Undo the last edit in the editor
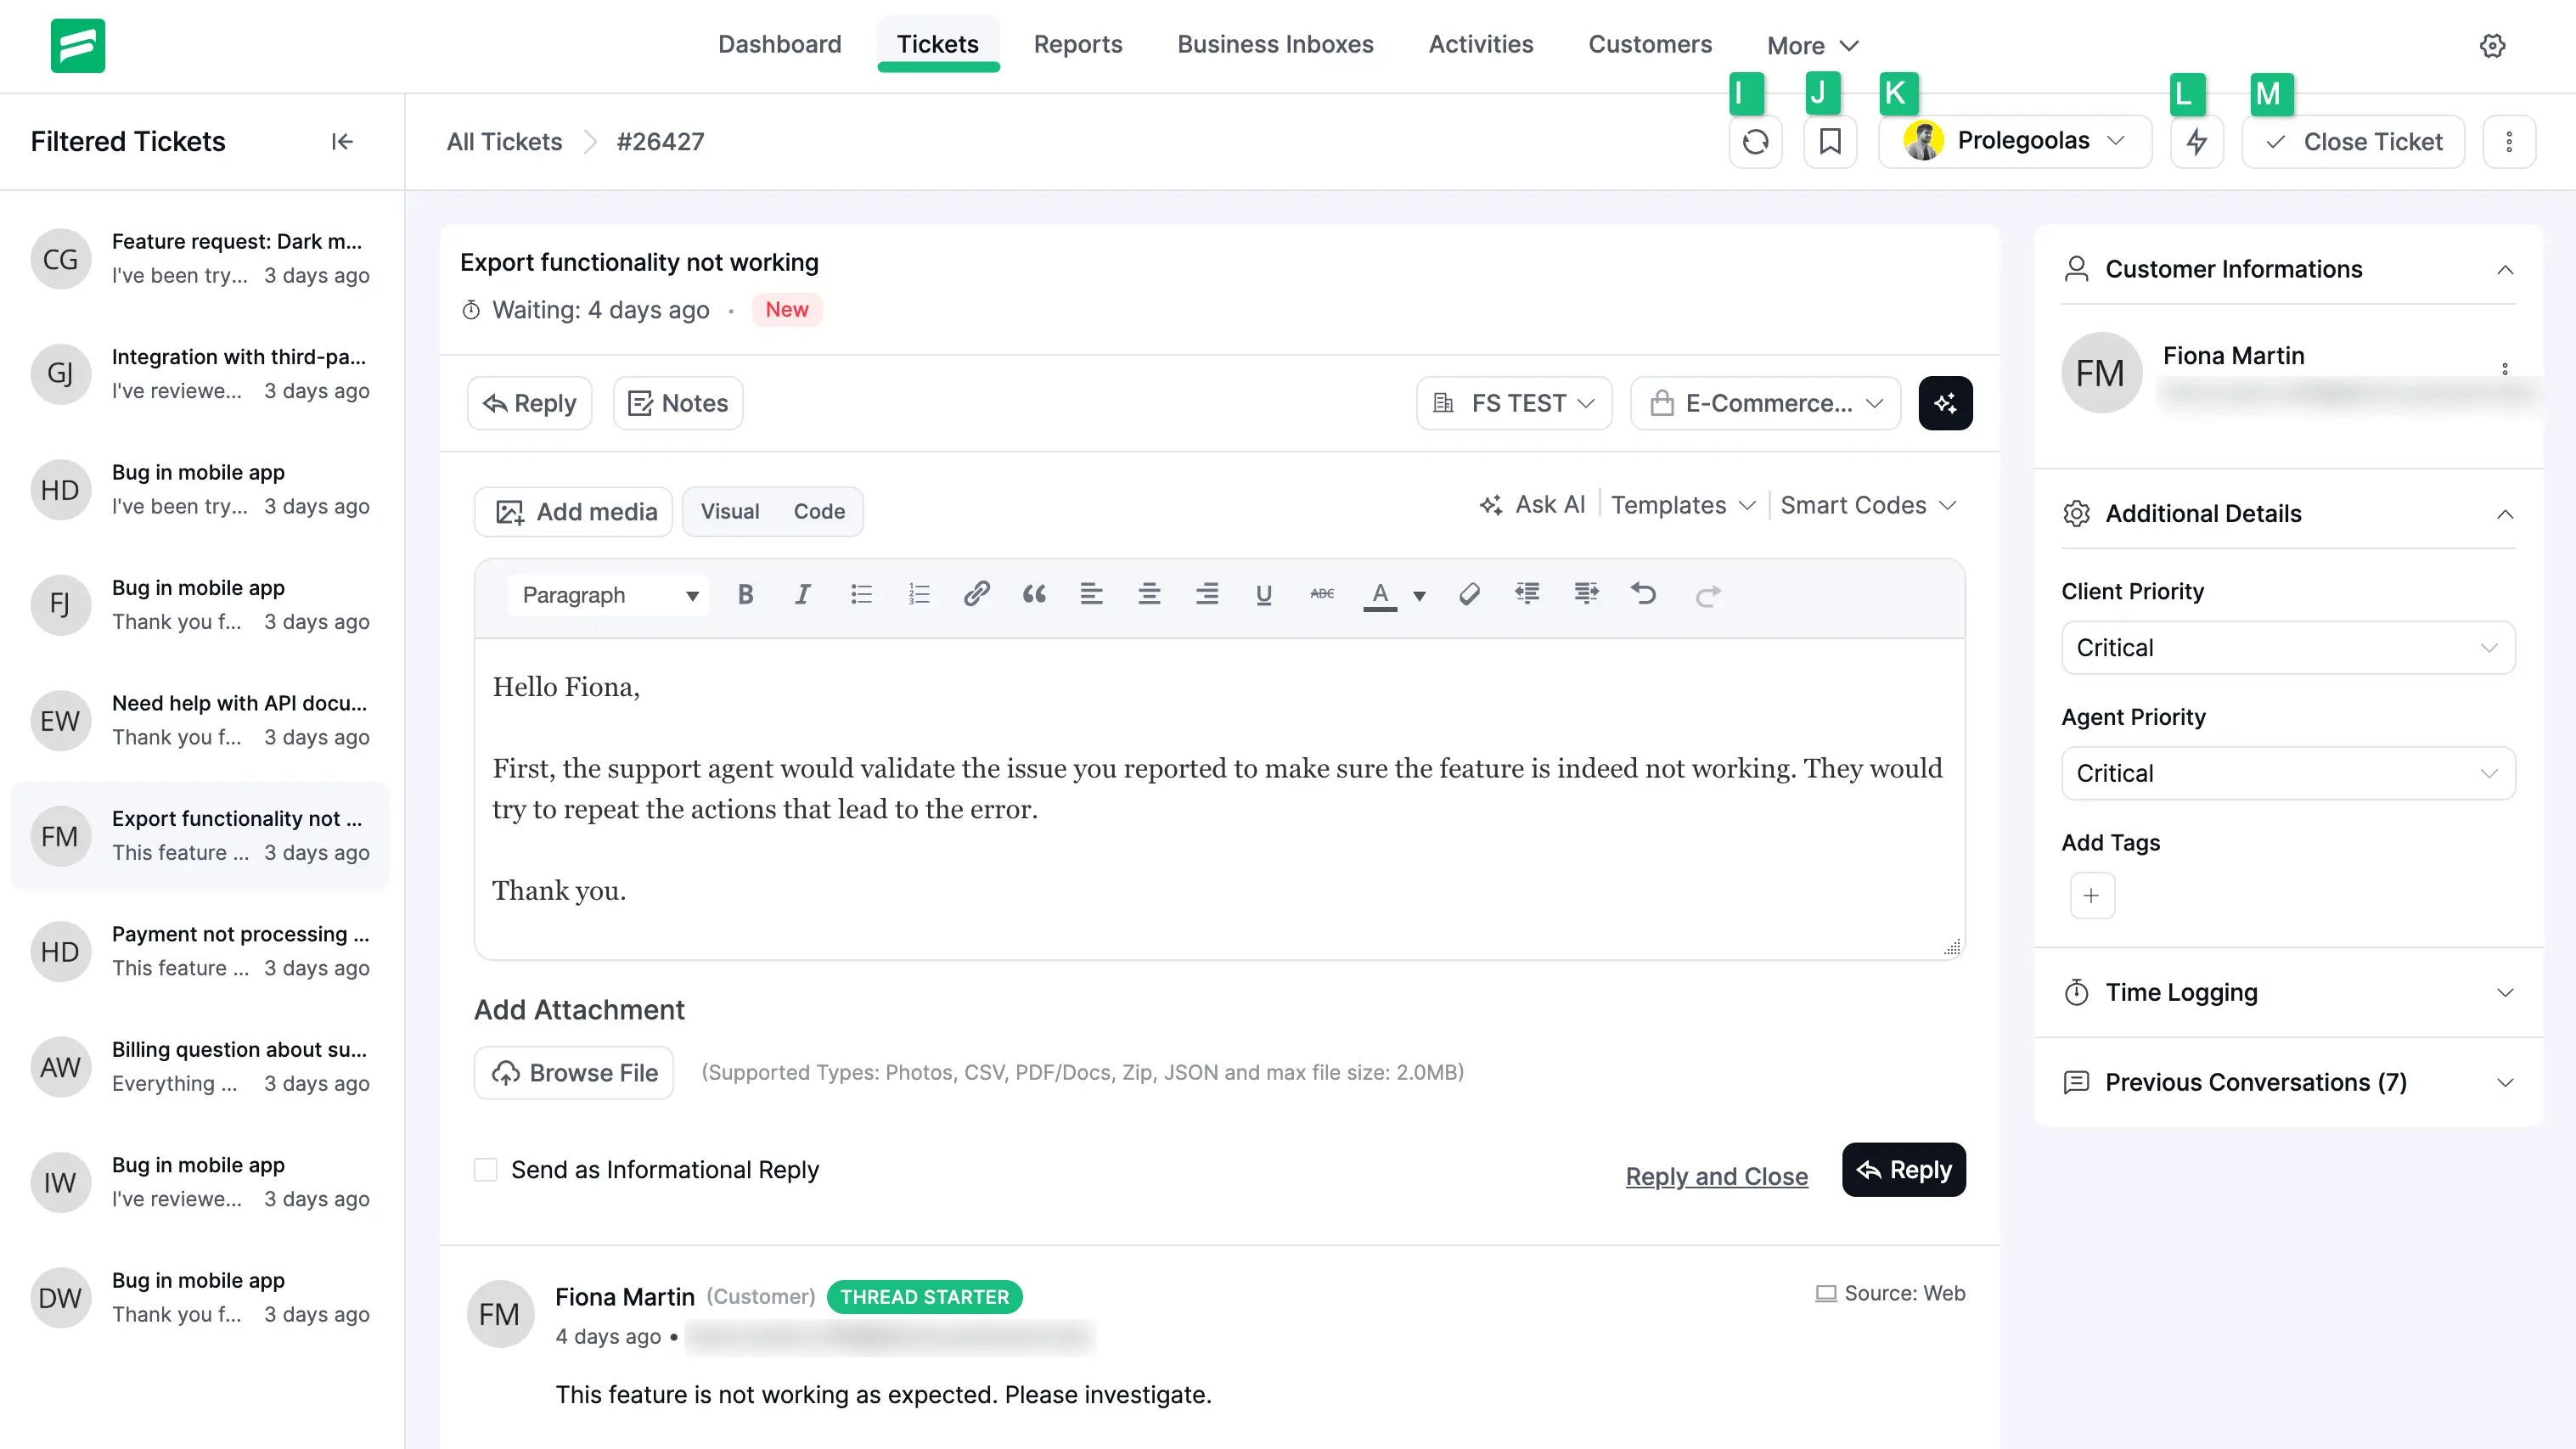 (1643, 595)
